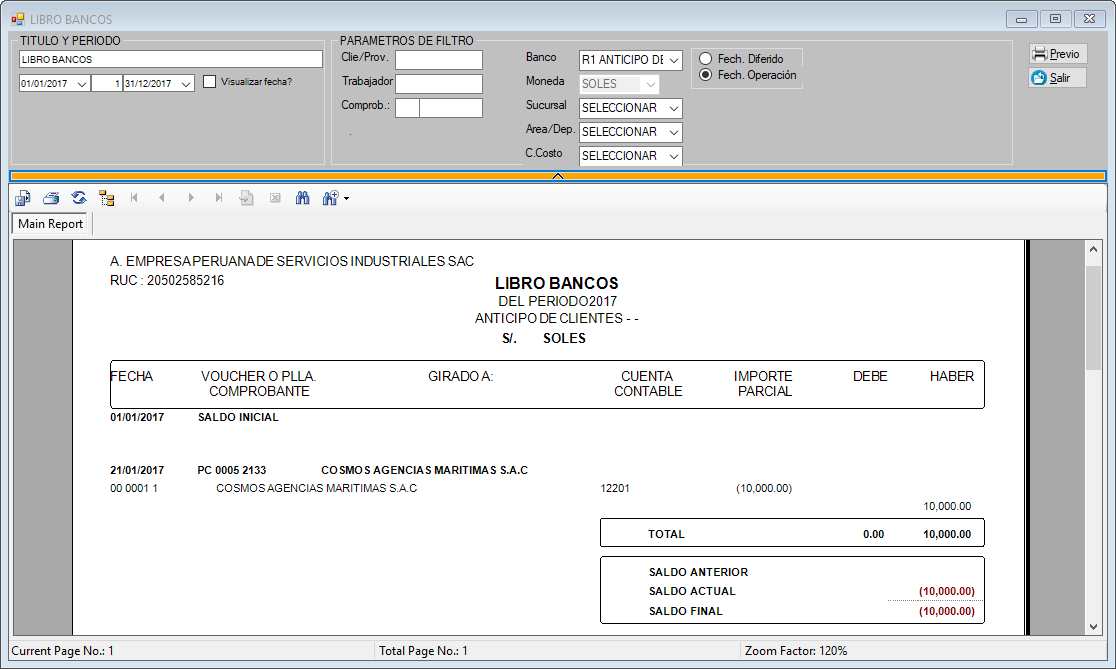Viewport: 1116px width, 669px height.
Task: Click 'DEL PERIODO2017' subtitle line
Action: point(557,301)
